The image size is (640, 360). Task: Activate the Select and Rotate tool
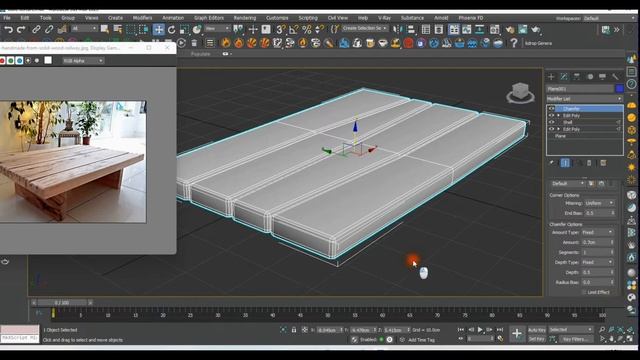(171, 29)
